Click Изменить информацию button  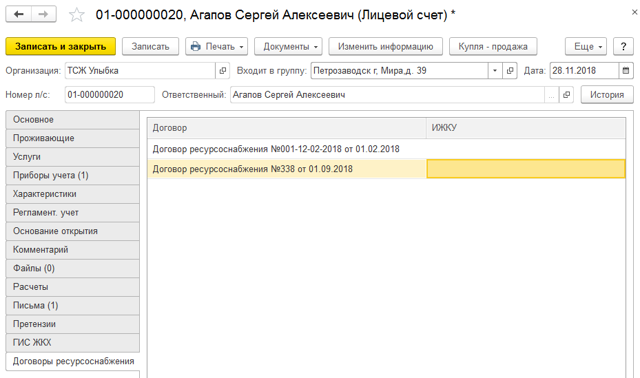pos(385,47)
